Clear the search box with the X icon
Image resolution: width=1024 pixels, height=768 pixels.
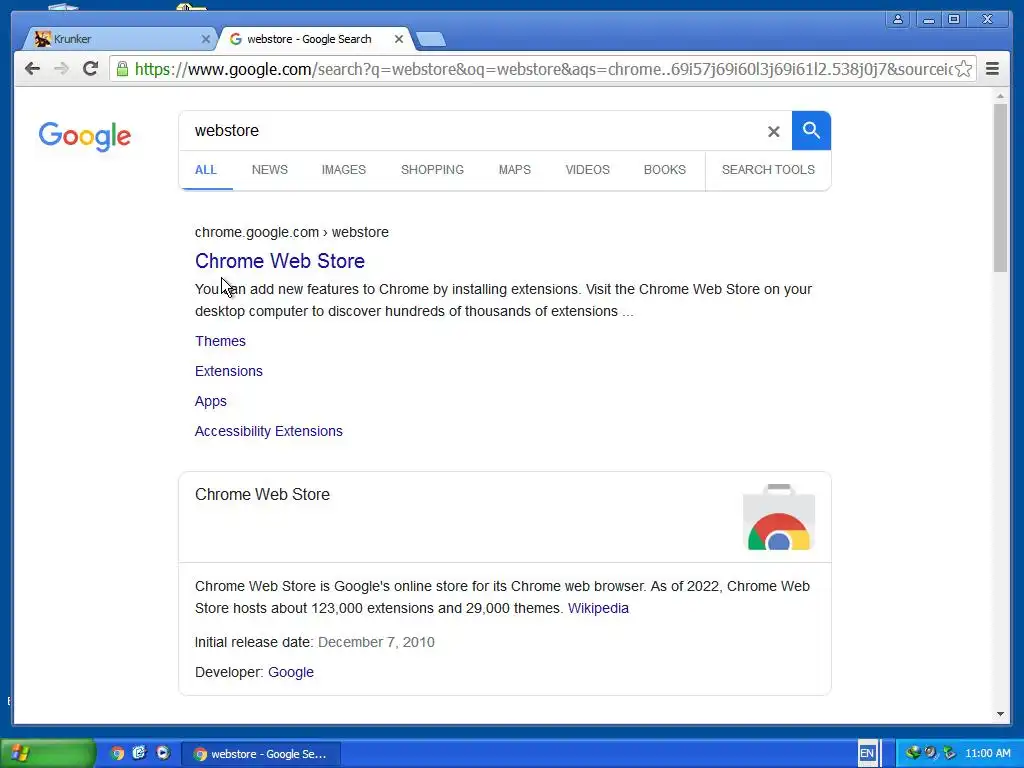(x=773, y=131)
